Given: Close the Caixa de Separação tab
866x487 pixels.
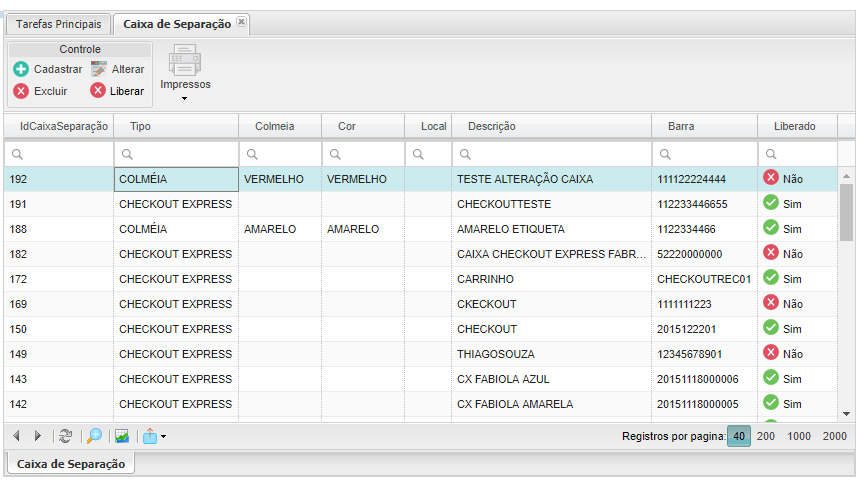Looking at the screenshot, I should pyautogui.click(x=241, y=22).
